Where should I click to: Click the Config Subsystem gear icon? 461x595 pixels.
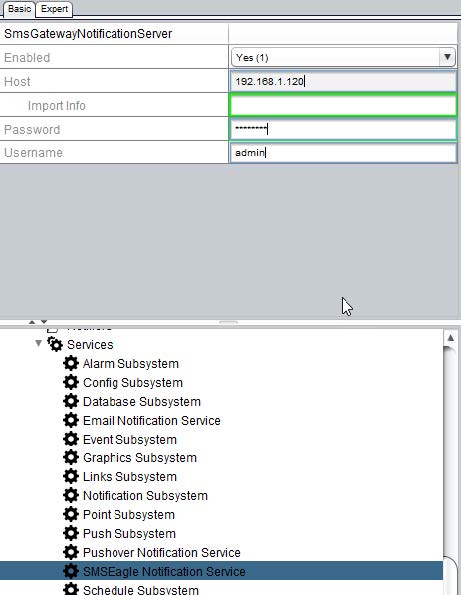pos(71,382)
